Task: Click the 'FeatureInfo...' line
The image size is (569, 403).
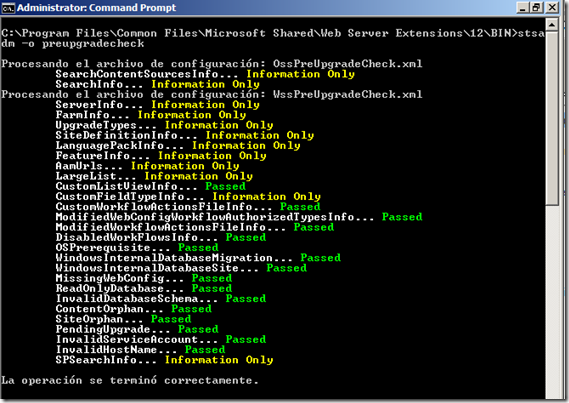Action: (x=161, y=155)
